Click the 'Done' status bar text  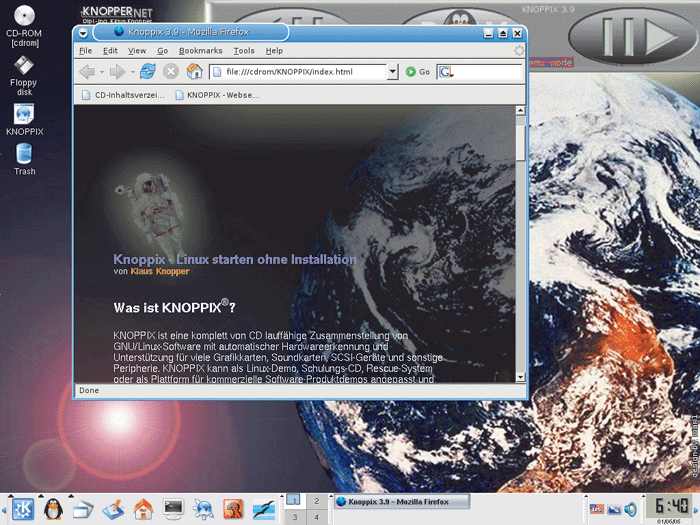[x=89, y=391]
